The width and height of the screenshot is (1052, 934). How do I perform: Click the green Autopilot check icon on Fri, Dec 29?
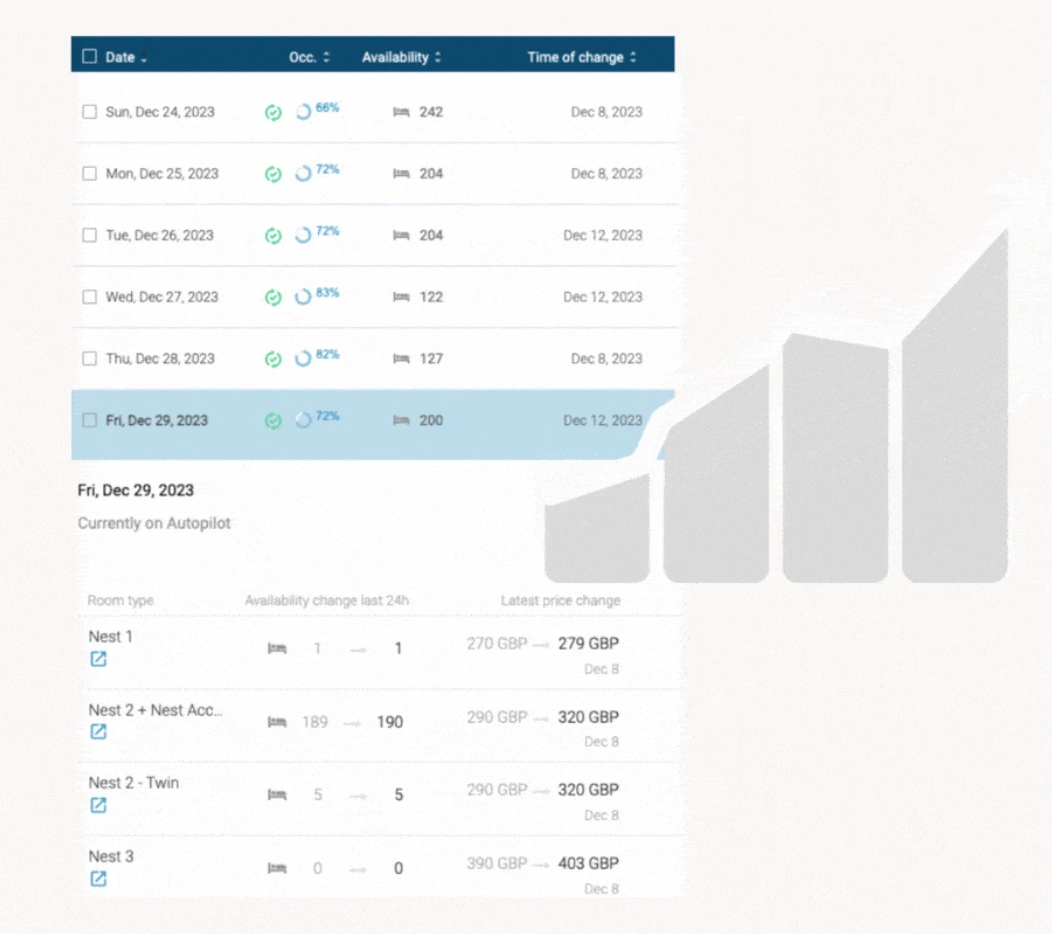tap(273, 421)
